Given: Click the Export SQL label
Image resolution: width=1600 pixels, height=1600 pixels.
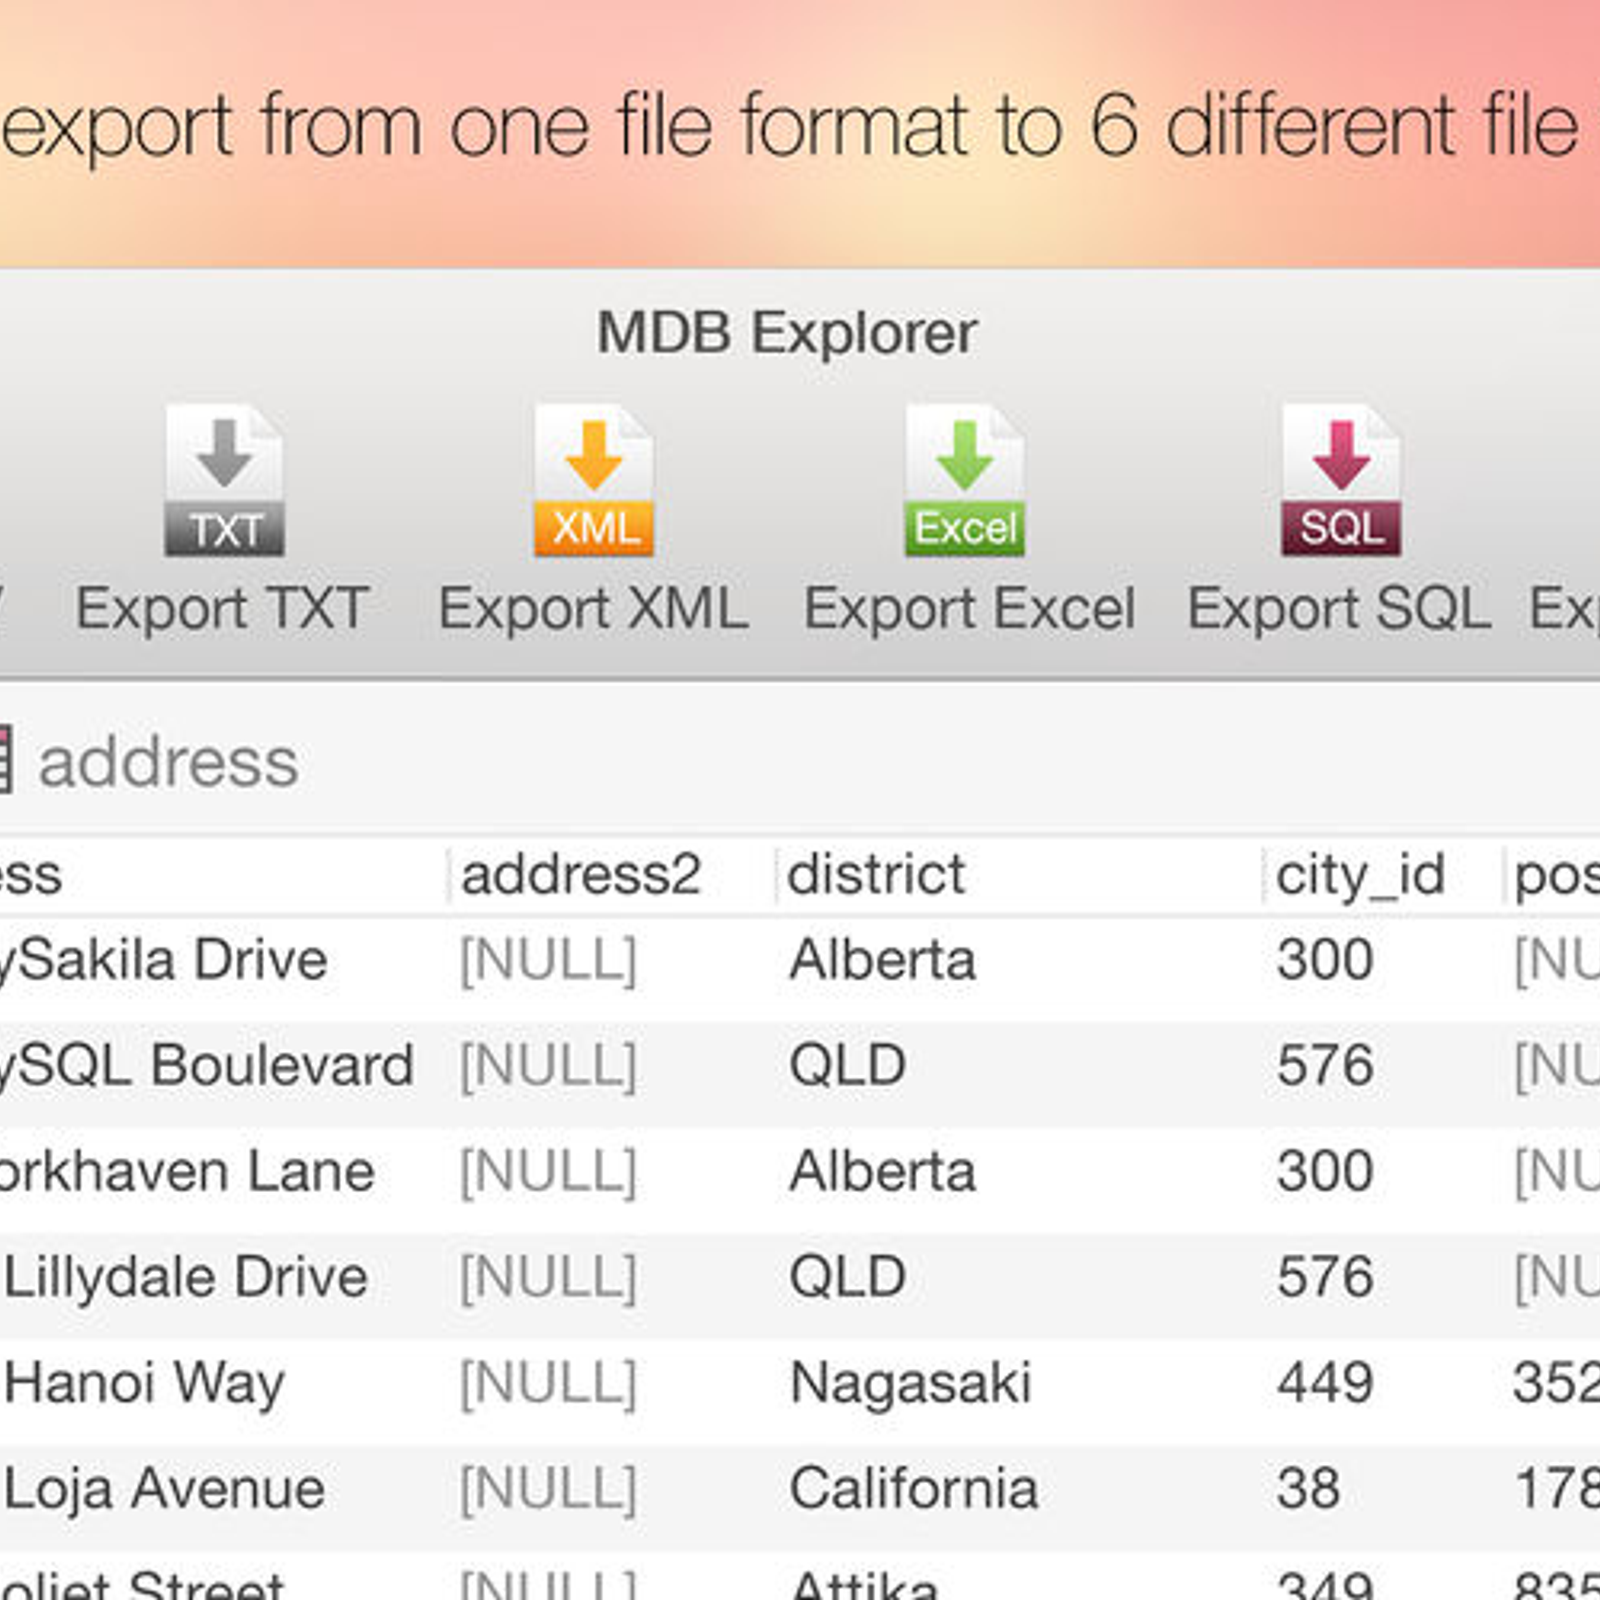Looking at the screenshot, I should tap(1339, 609).
